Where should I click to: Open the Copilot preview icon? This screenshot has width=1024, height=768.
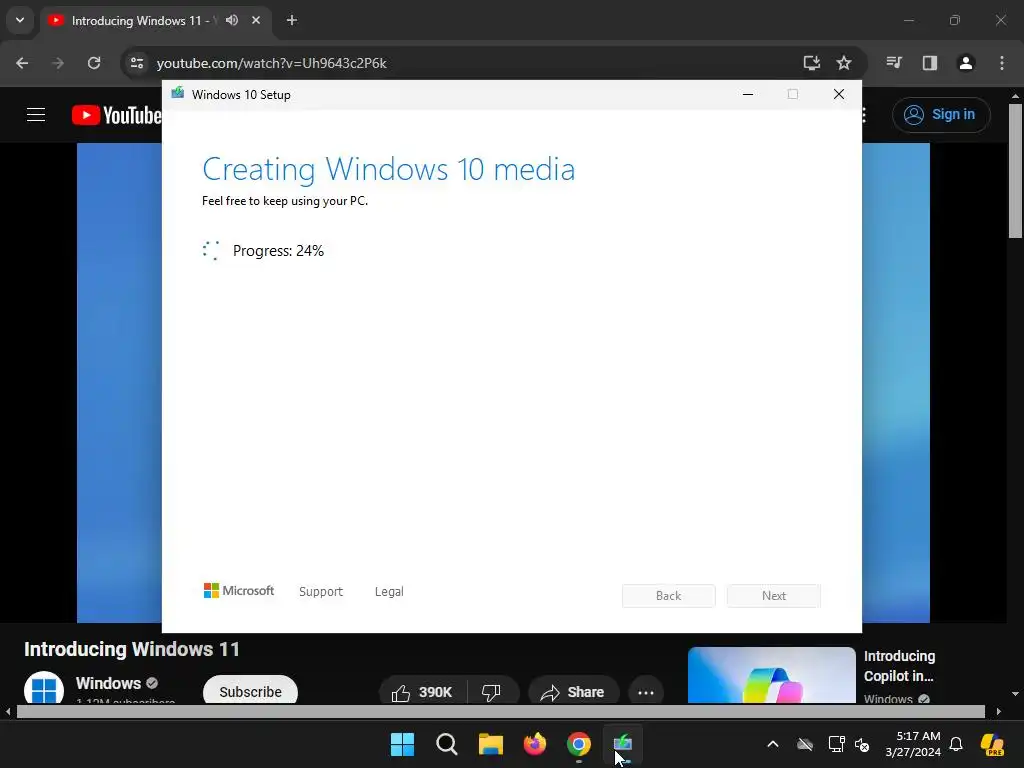pos(992,744)
